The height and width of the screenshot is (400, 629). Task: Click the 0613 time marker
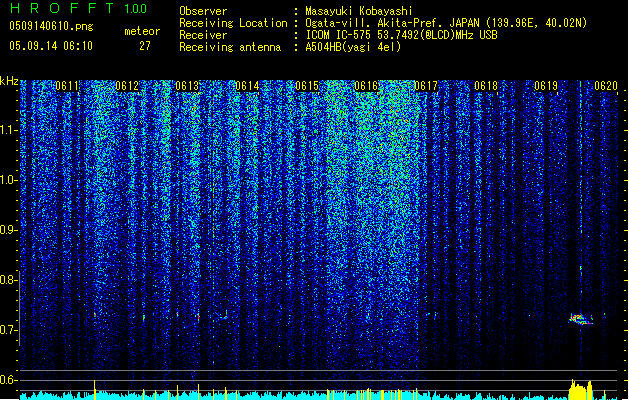(187, 86)
